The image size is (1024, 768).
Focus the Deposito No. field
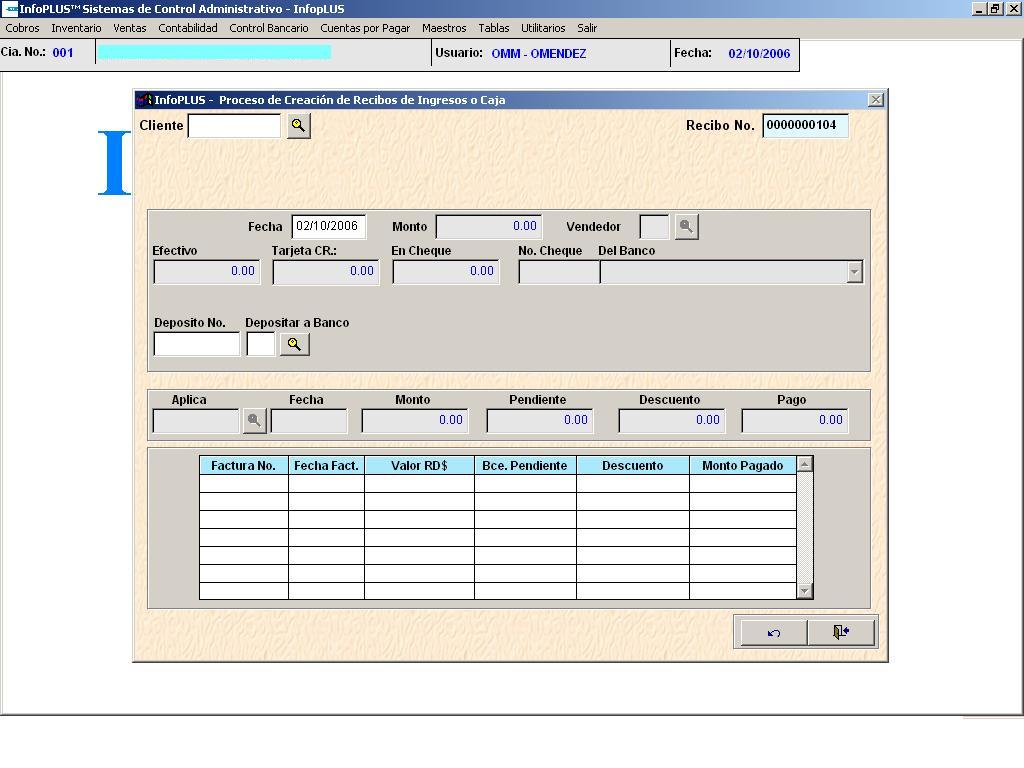coord(197,344)
